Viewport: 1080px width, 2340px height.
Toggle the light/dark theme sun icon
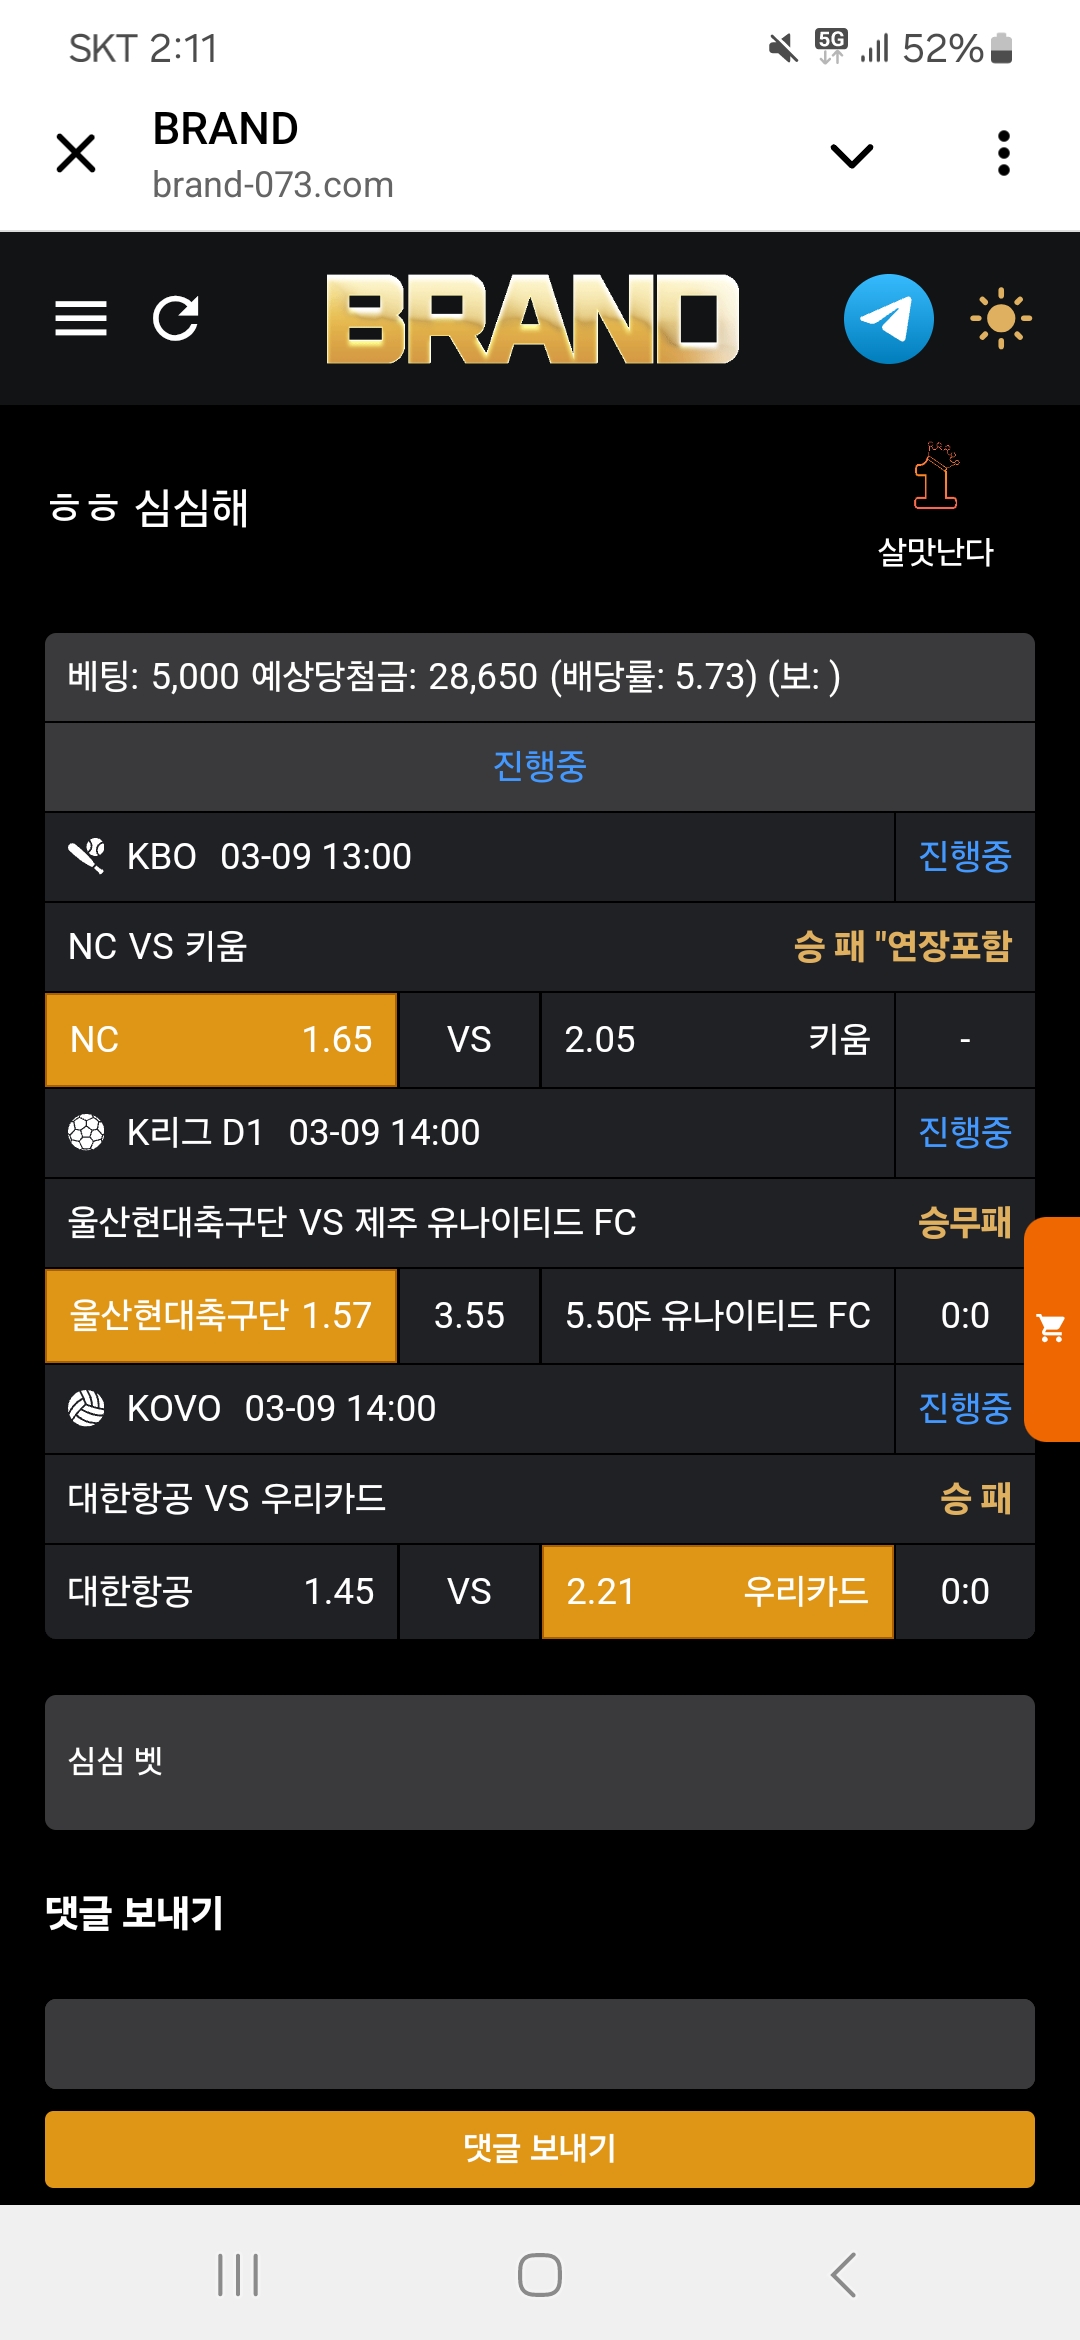point(1000,319)
